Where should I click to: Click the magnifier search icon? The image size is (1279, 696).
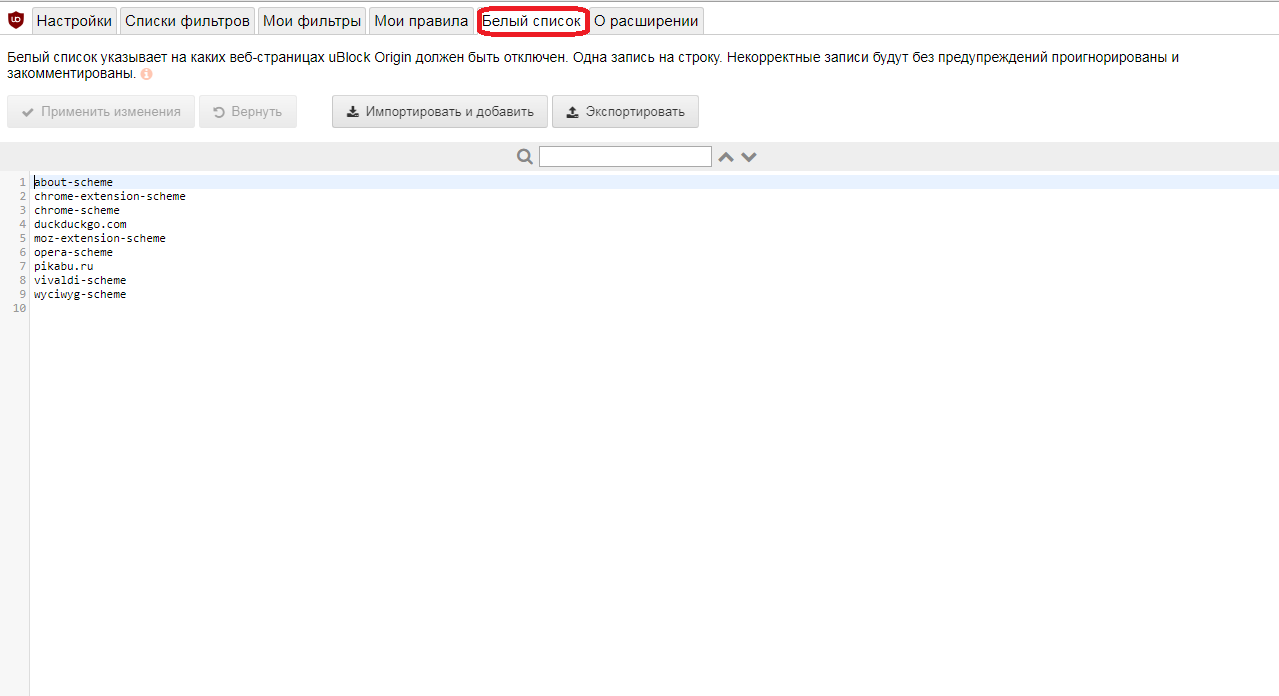[x=525, y=157]
